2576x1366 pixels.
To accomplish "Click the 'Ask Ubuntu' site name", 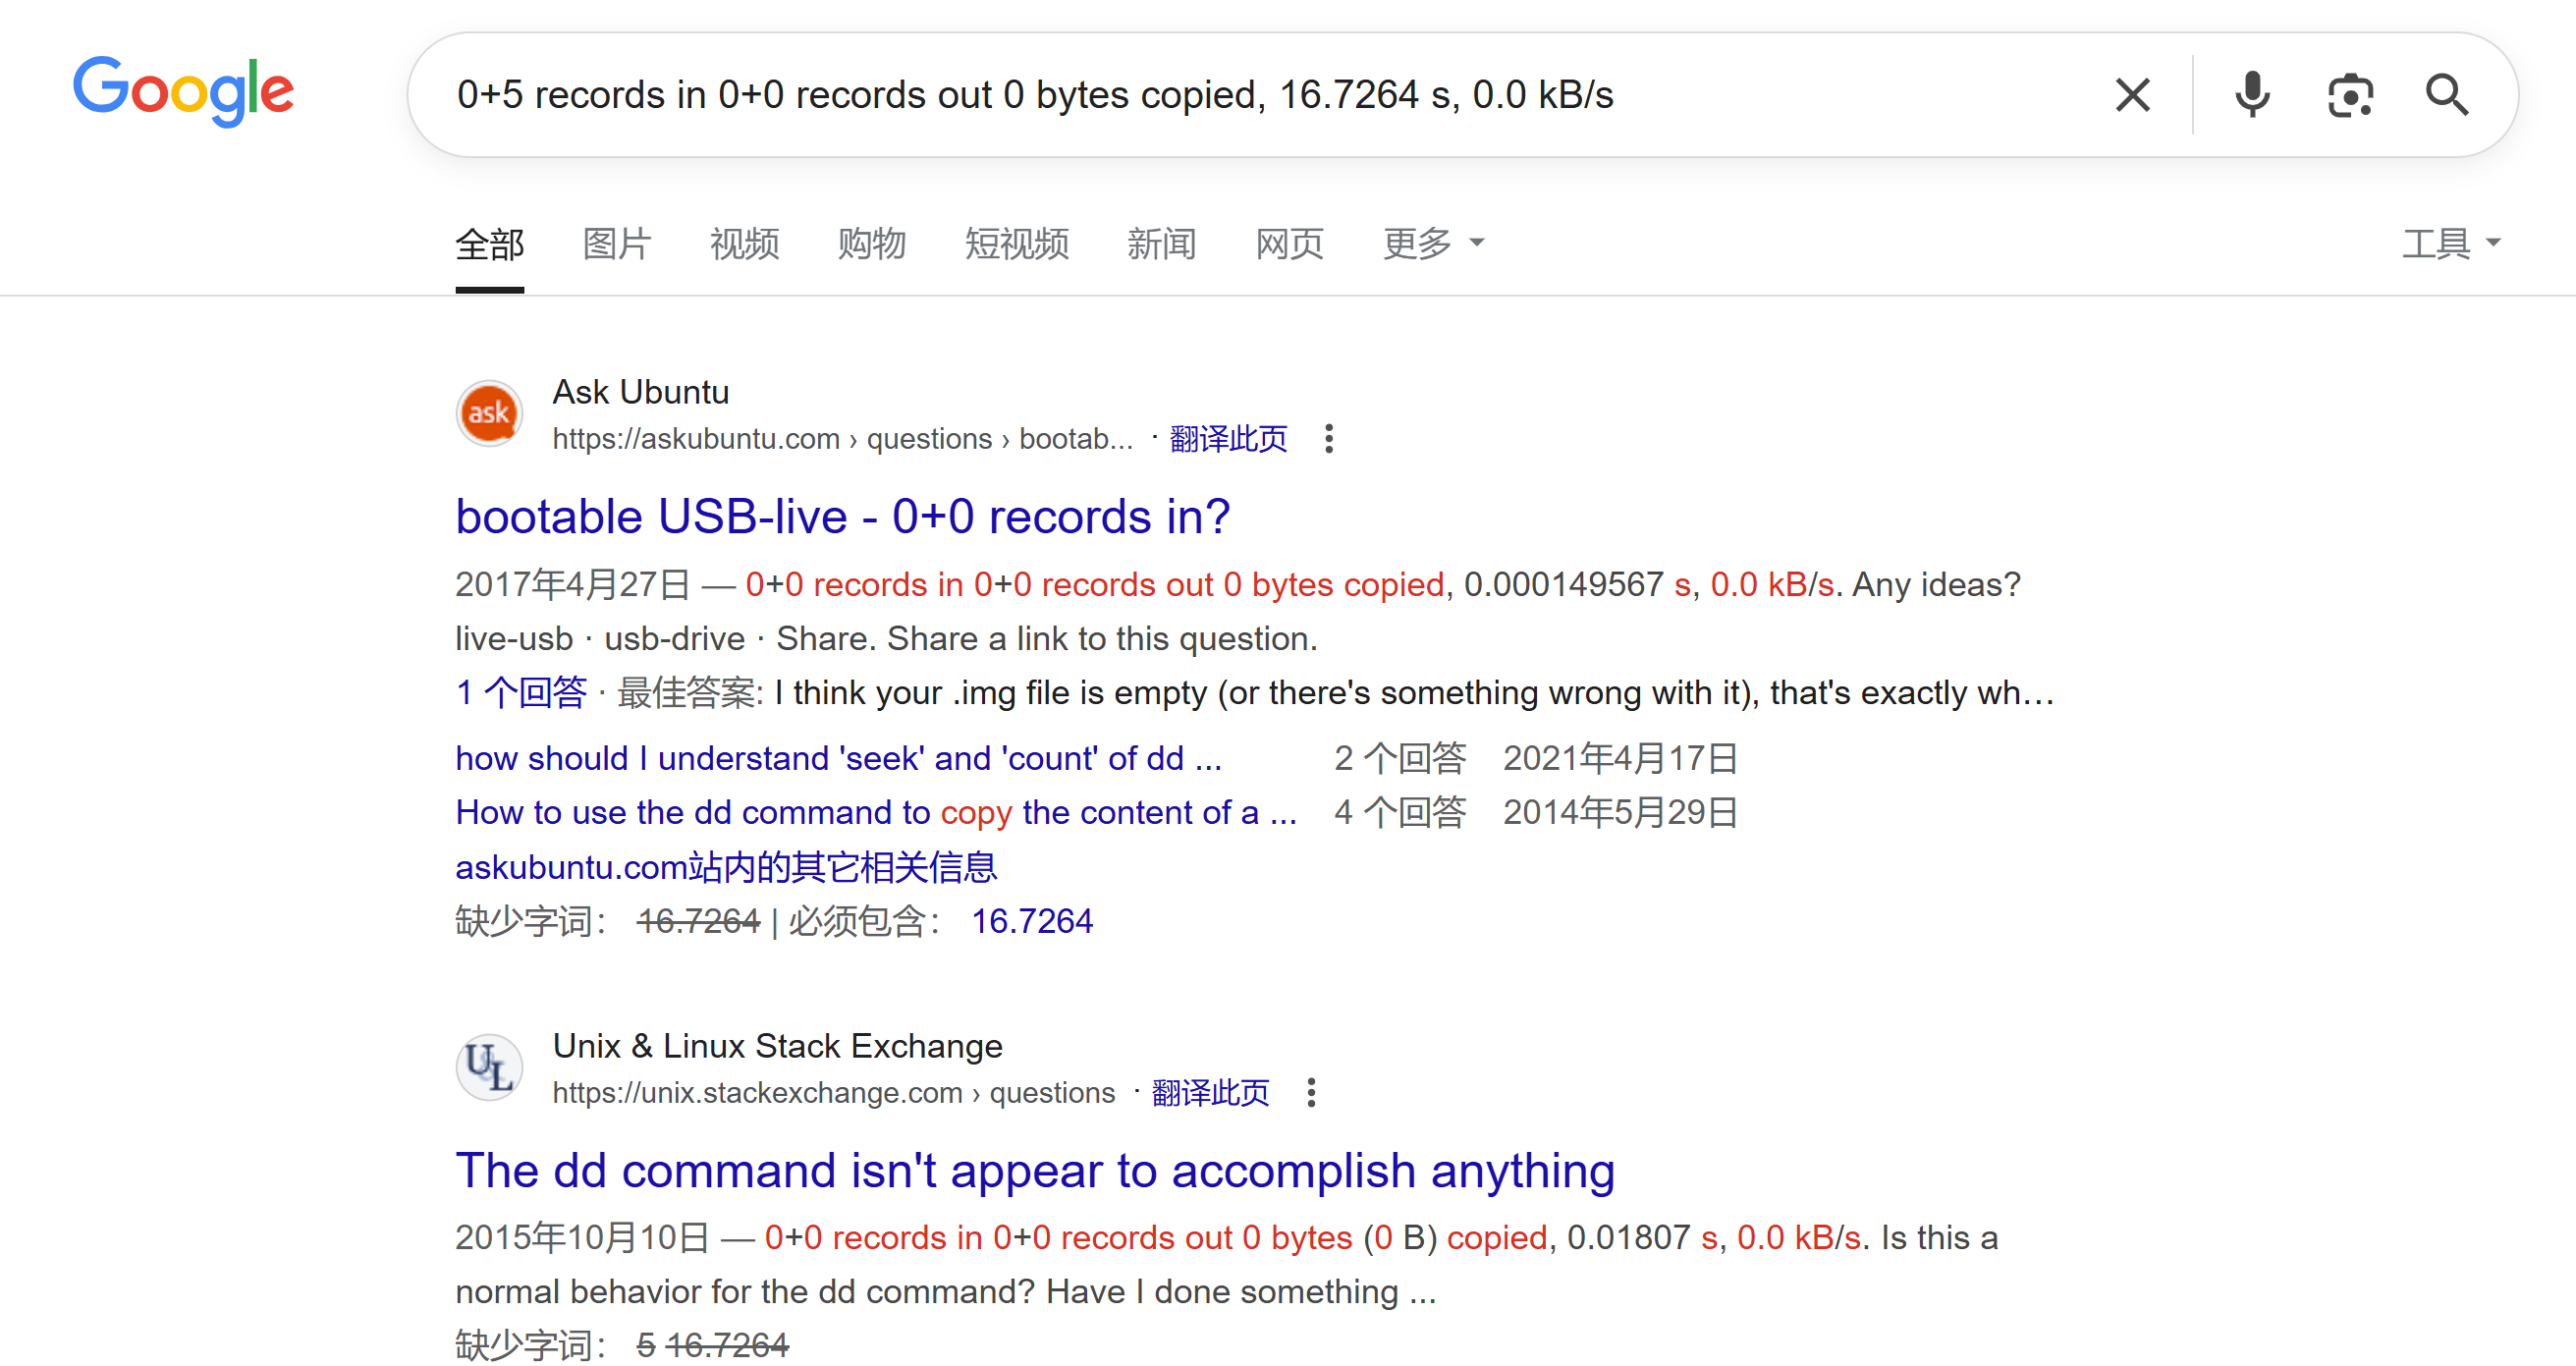I will coord(640,392).
